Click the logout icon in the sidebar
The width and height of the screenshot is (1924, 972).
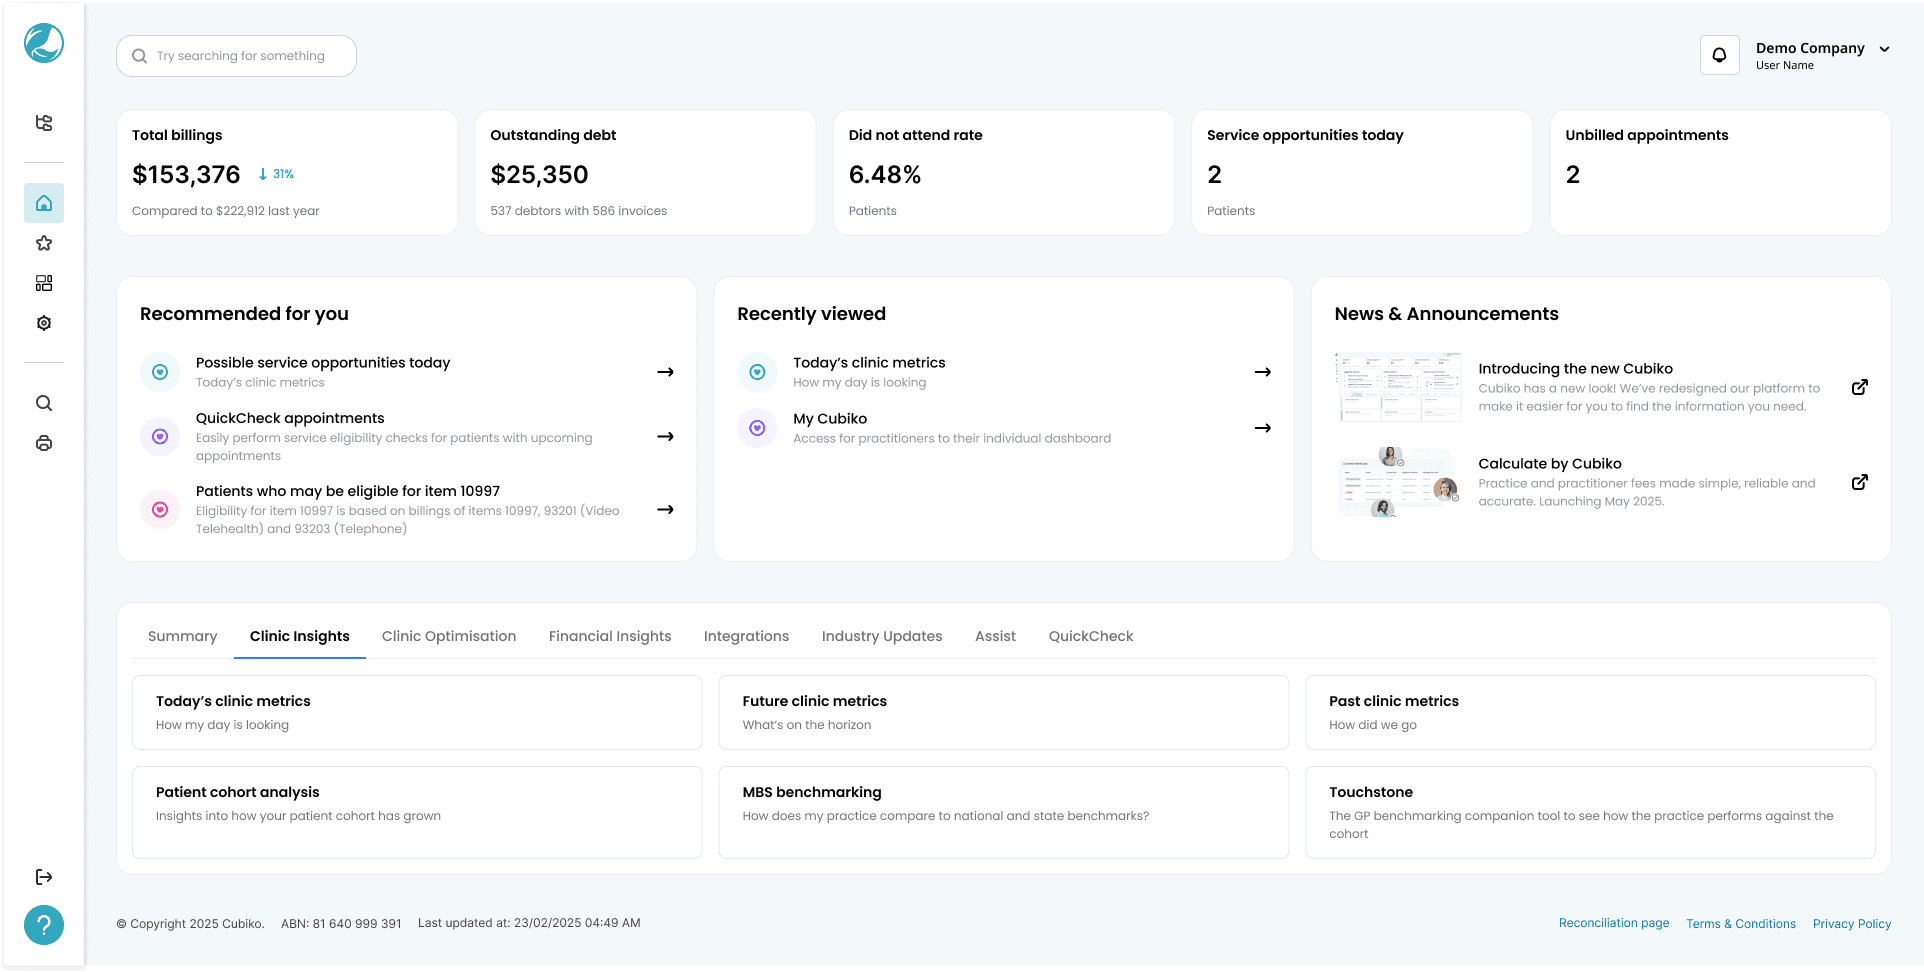44,877
